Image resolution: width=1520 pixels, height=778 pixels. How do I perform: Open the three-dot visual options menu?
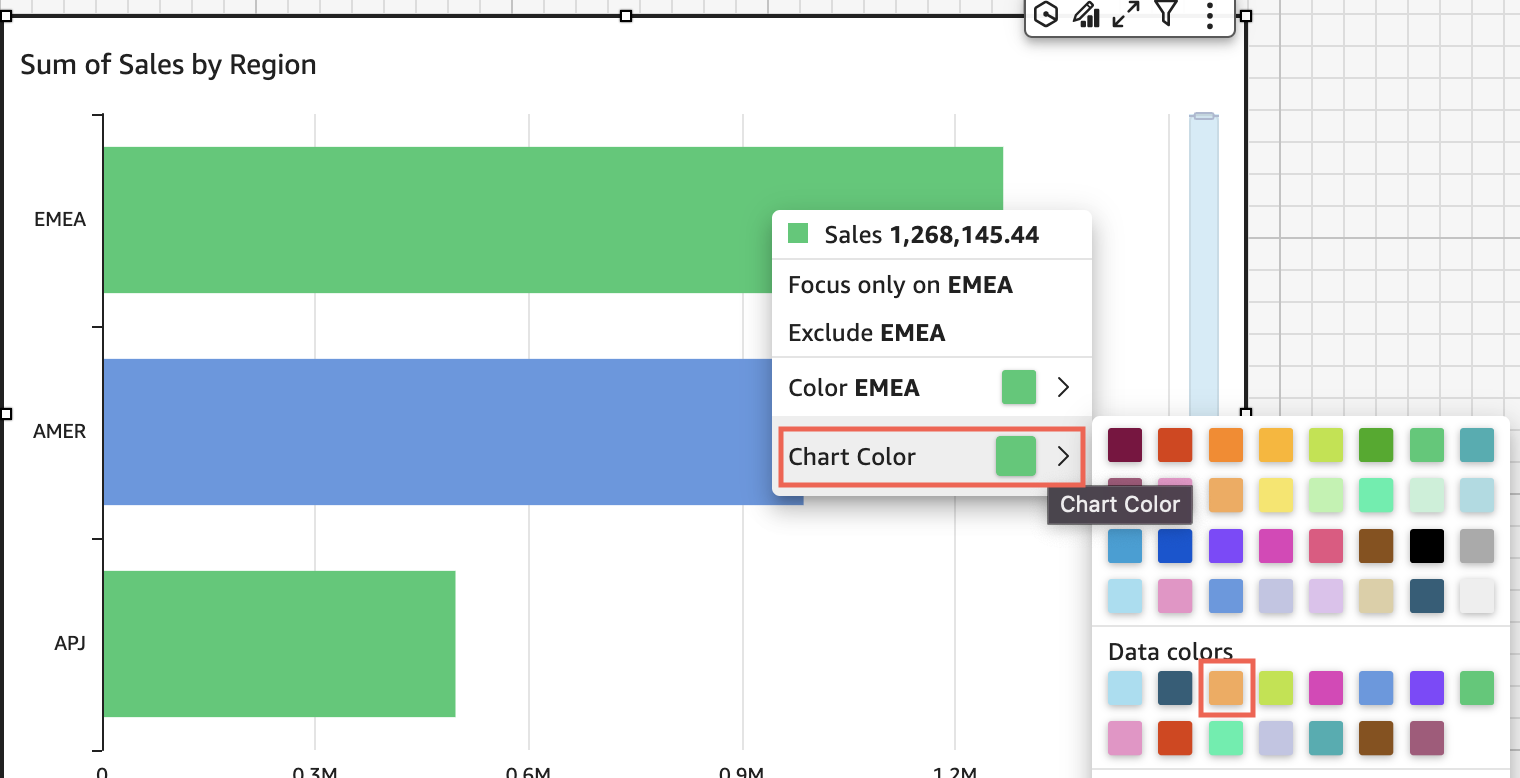[x=1210, y=14]
